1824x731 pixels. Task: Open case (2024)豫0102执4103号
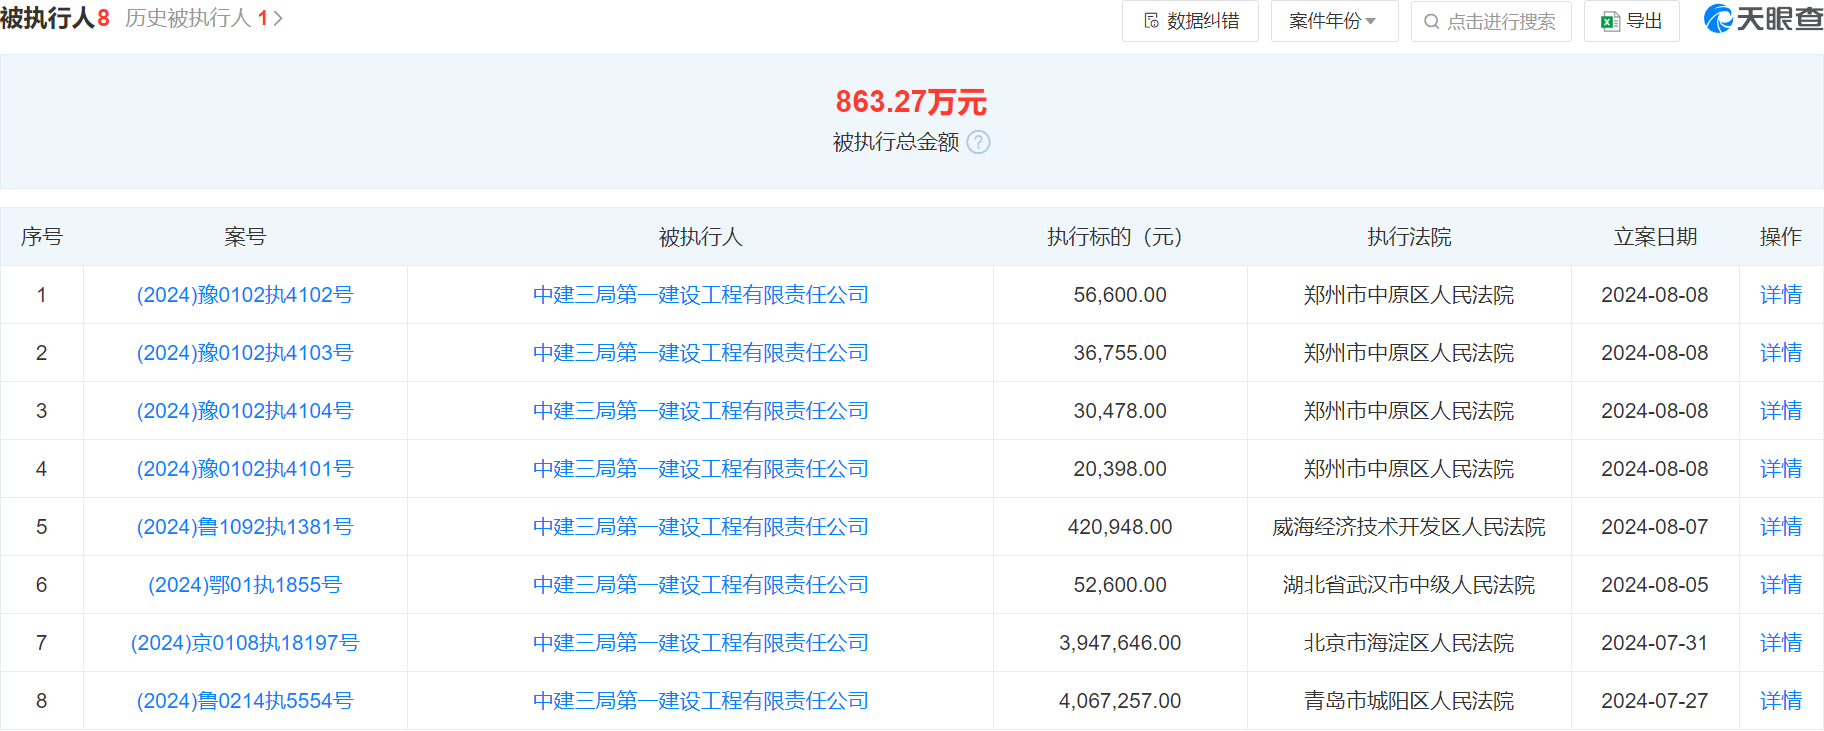click(x=245, y=353)
